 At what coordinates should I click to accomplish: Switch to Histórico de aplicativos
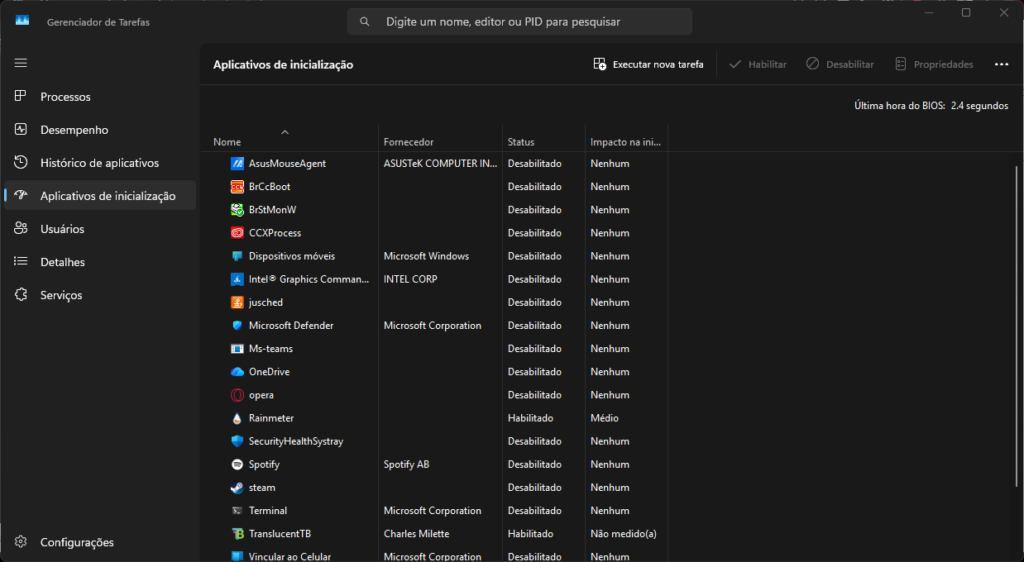tap(99, 163)
